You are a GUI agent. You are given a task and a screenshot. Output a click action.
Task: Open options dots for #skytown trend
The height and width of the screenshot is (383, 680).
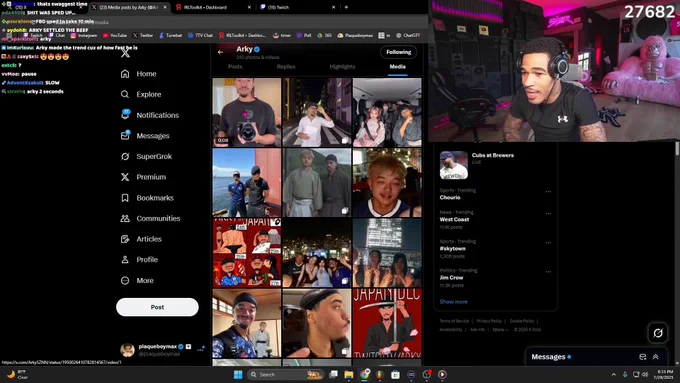point(548,242)
